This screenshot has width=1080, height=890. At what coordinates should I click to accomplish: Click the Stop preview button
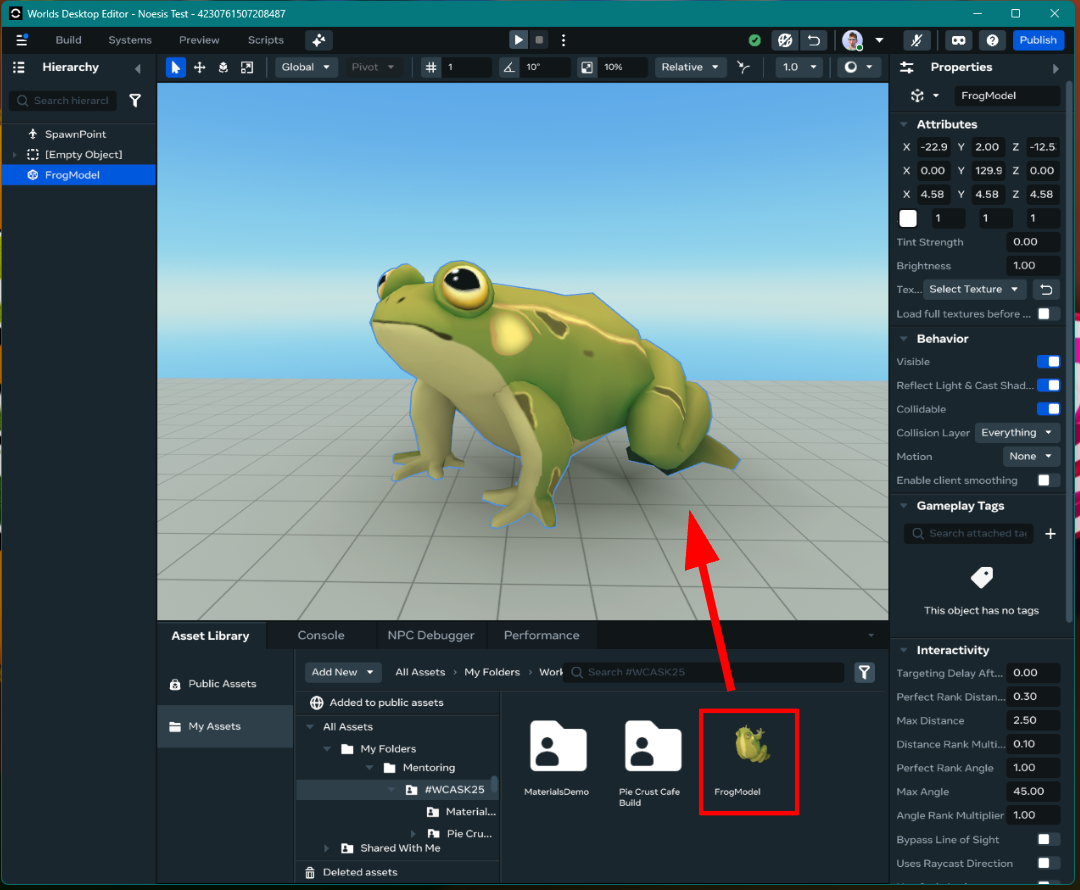pyautogui.click(x=540, y=40)
